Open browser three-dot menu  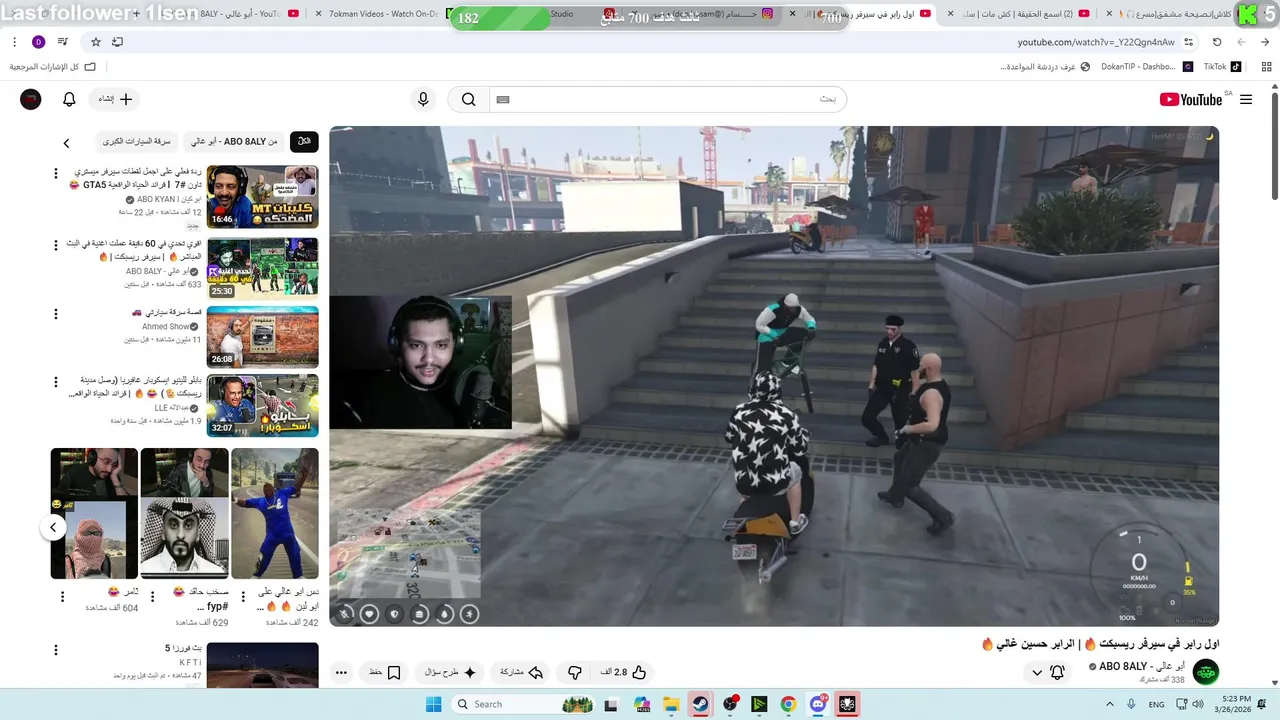[x=15, y=42]
